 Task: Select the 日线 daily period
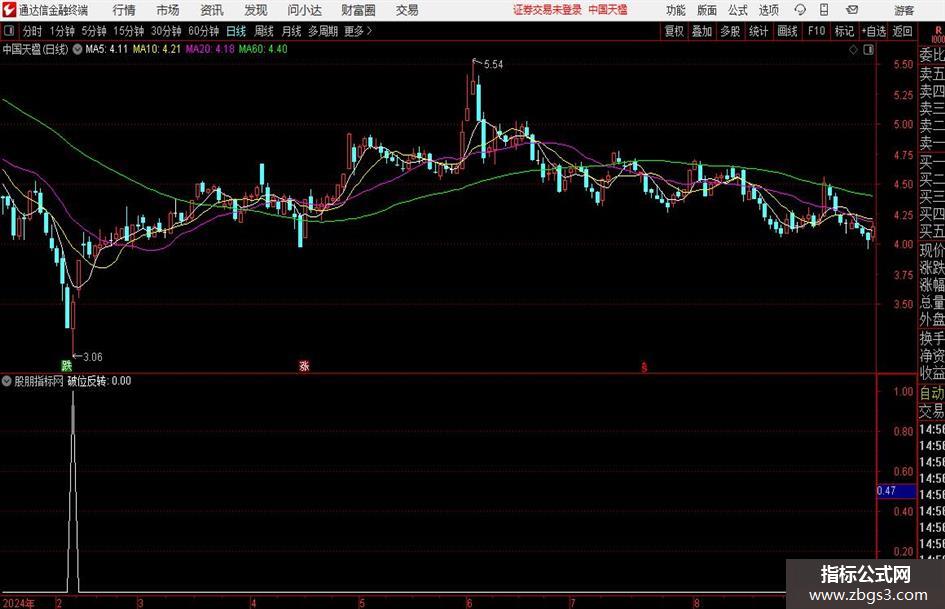point(236,31)
